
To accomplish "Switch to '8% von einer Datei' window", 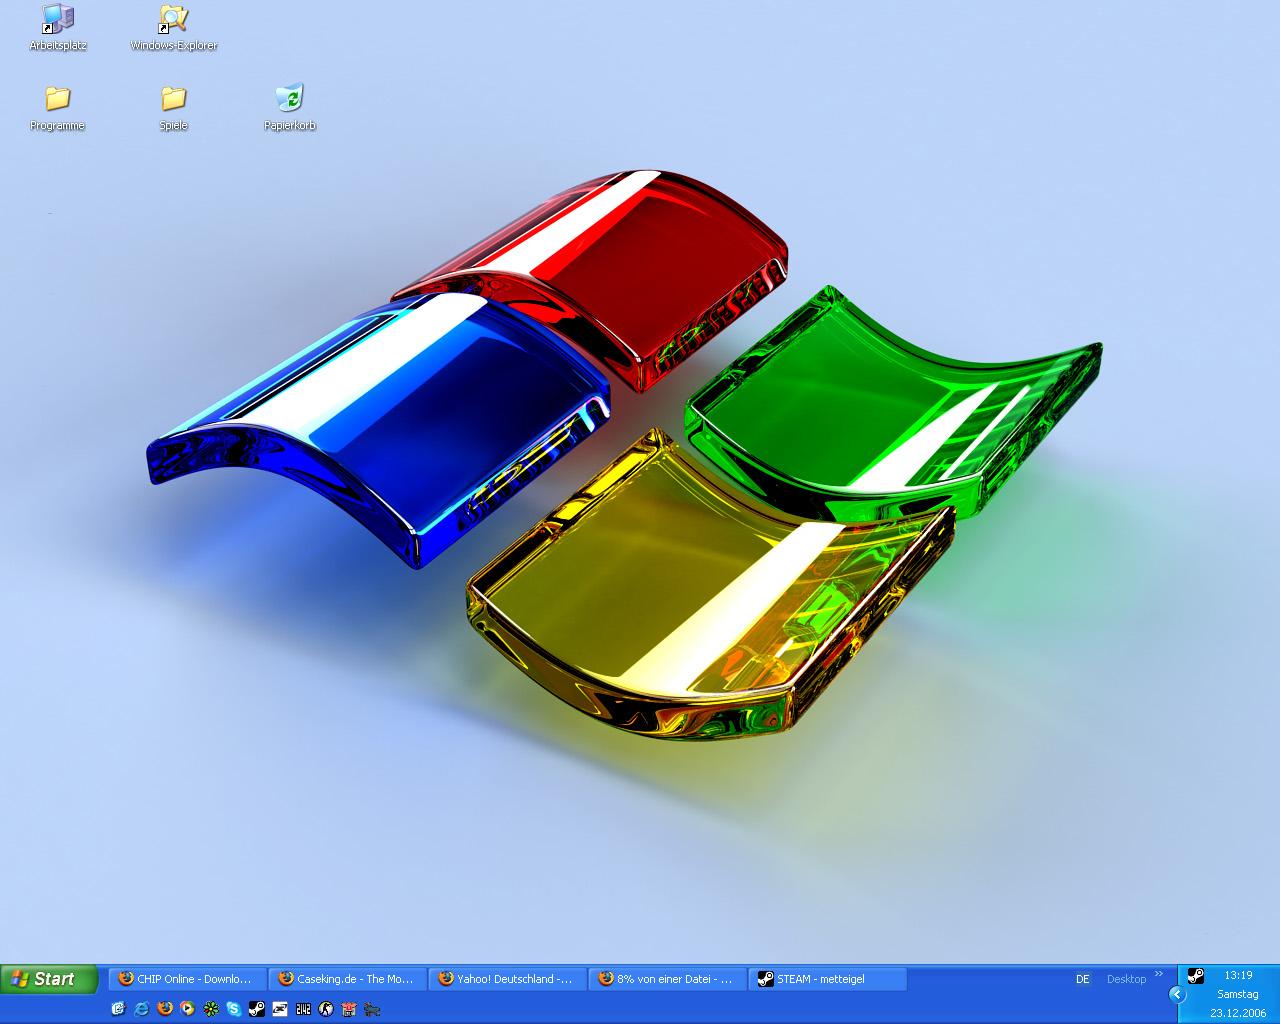I will tap(668, 979).
